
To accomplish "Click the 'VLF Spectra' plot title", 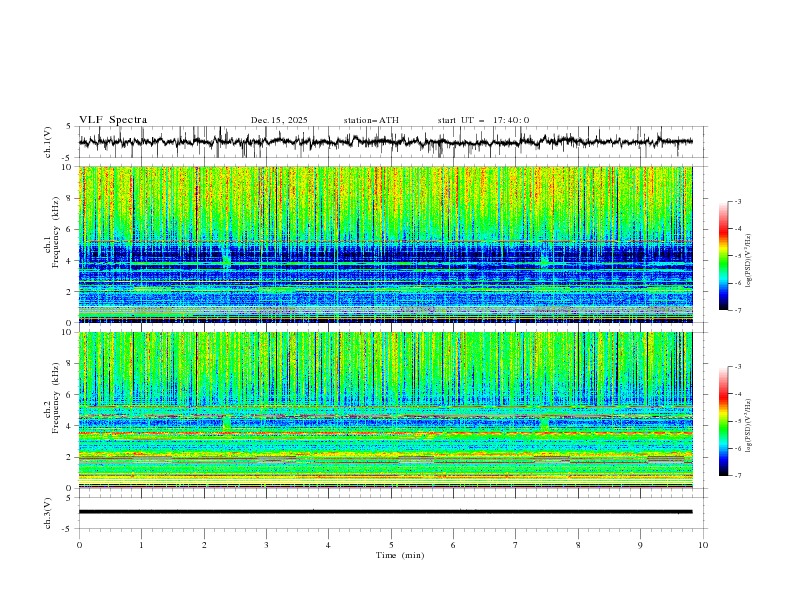I will tap(113, 120).
